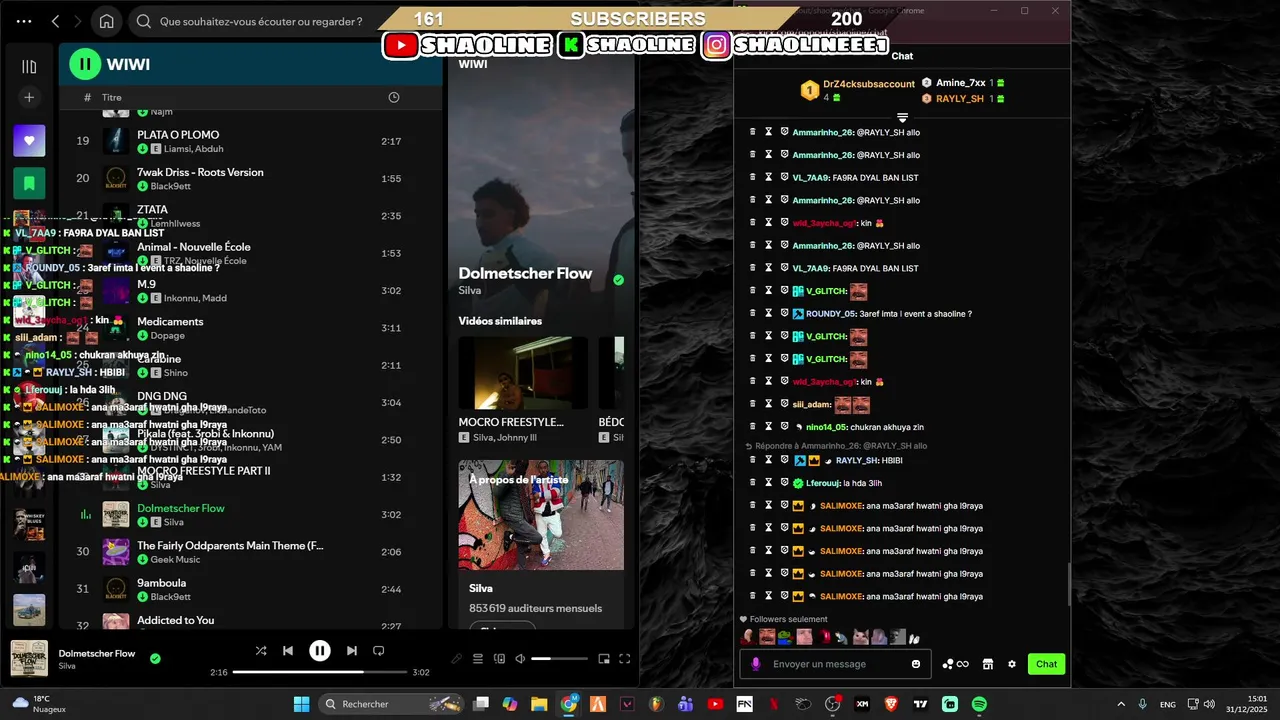
Task: Toggle shuffle in Spotify player
Action: [x=261, y=651]
